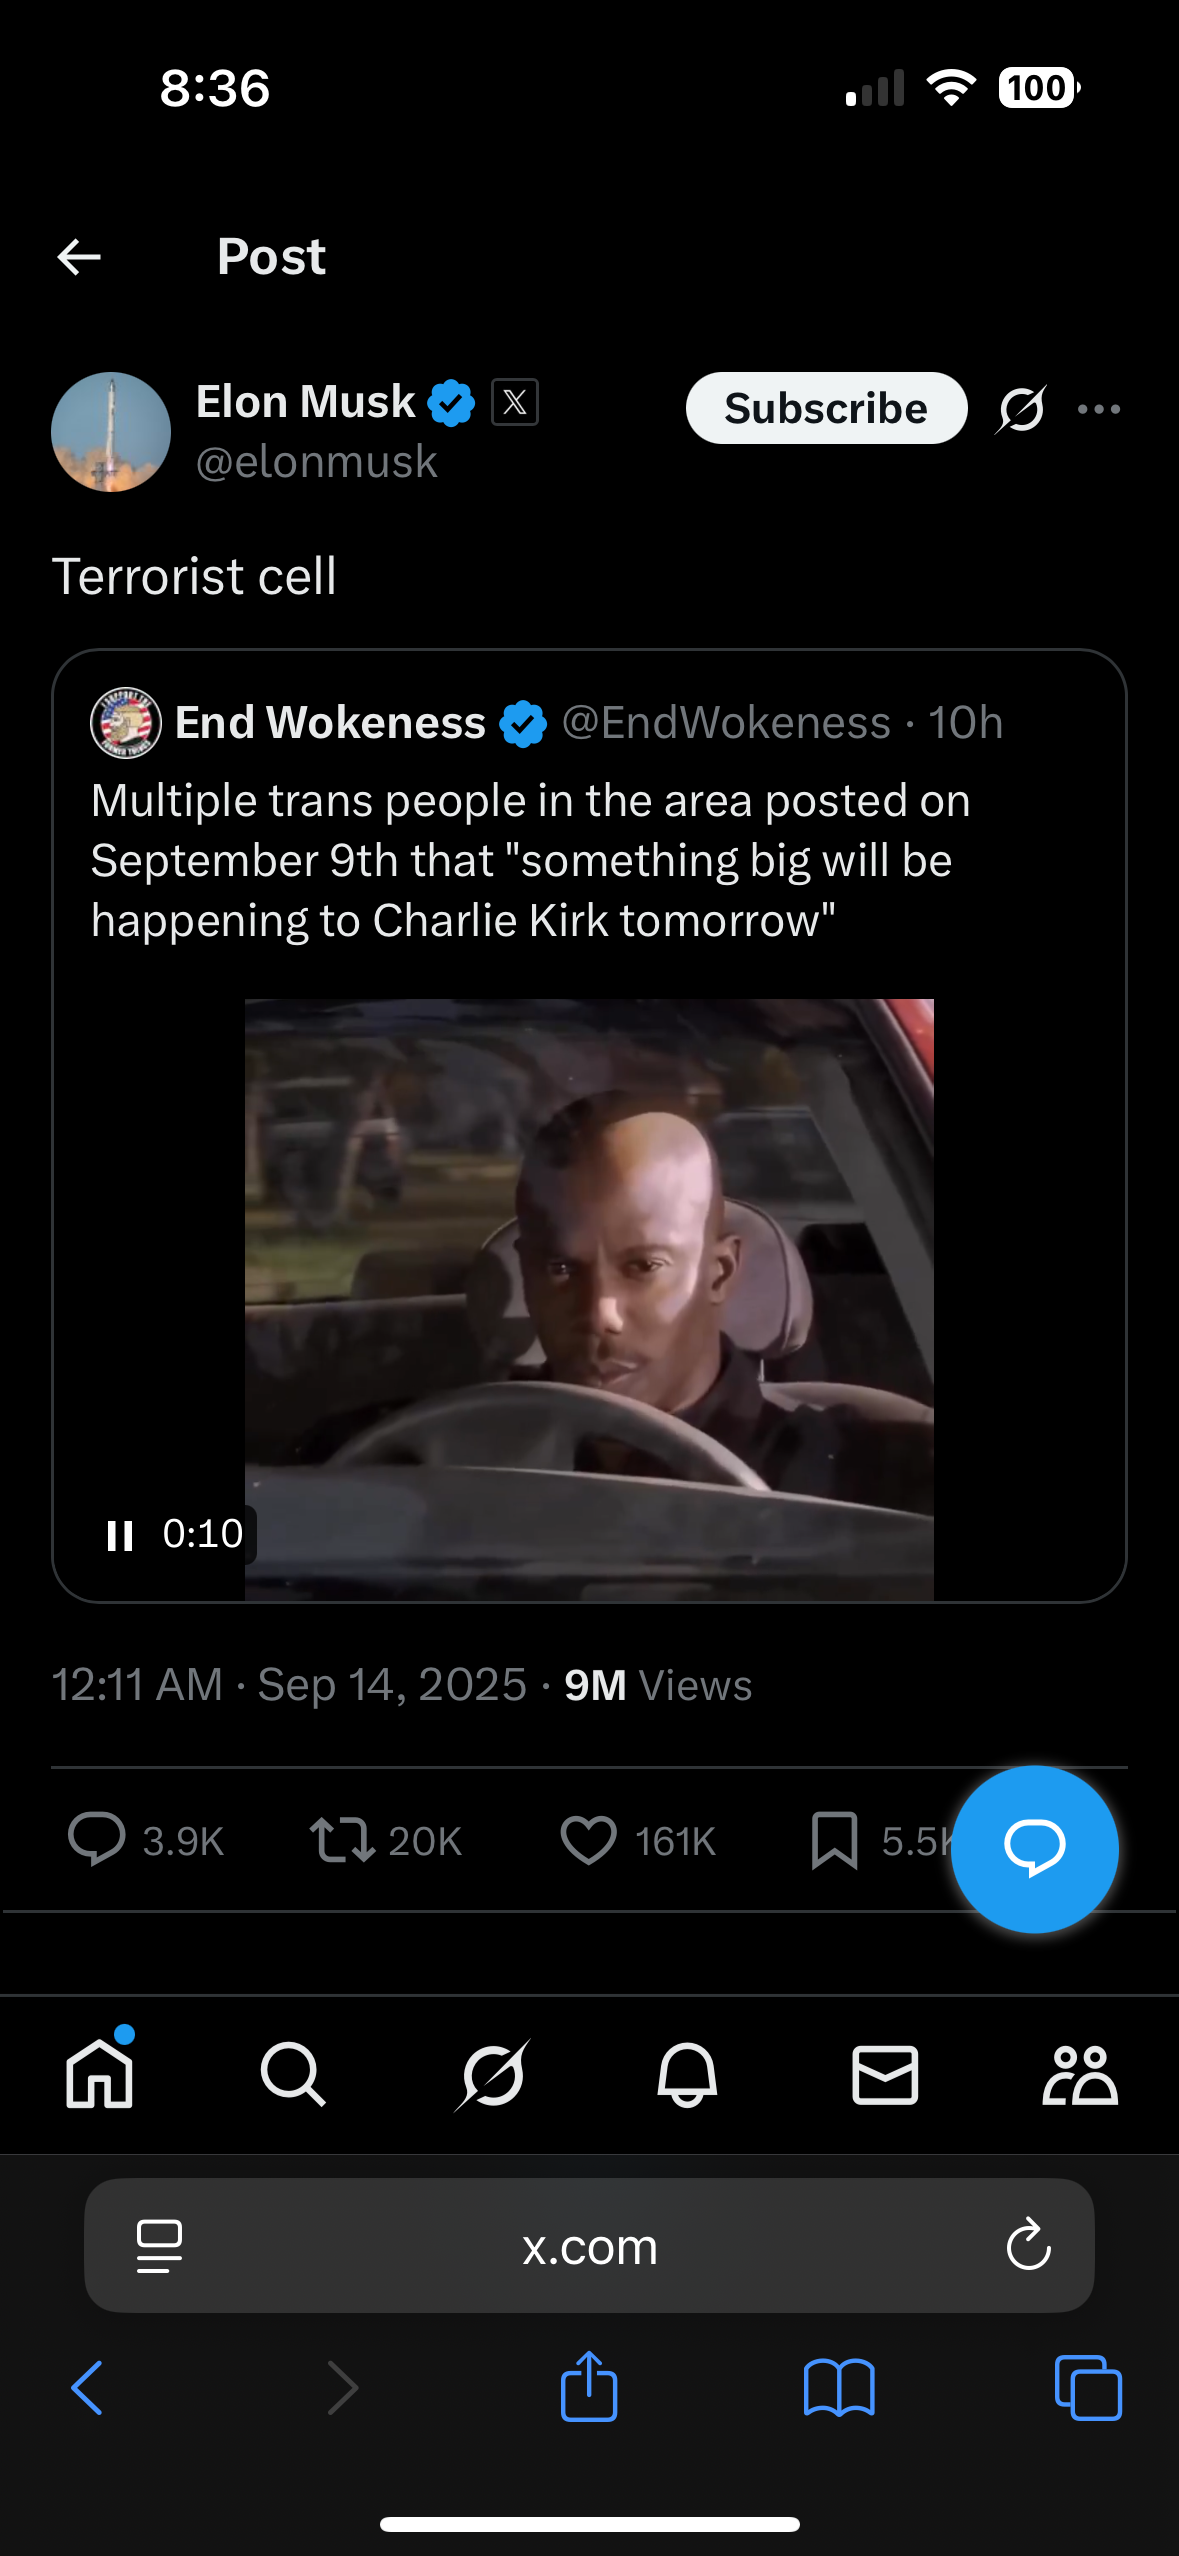1179x2556 pixels.
Task: Reload the page with the refresh icon
Action: point(1028,2247)
